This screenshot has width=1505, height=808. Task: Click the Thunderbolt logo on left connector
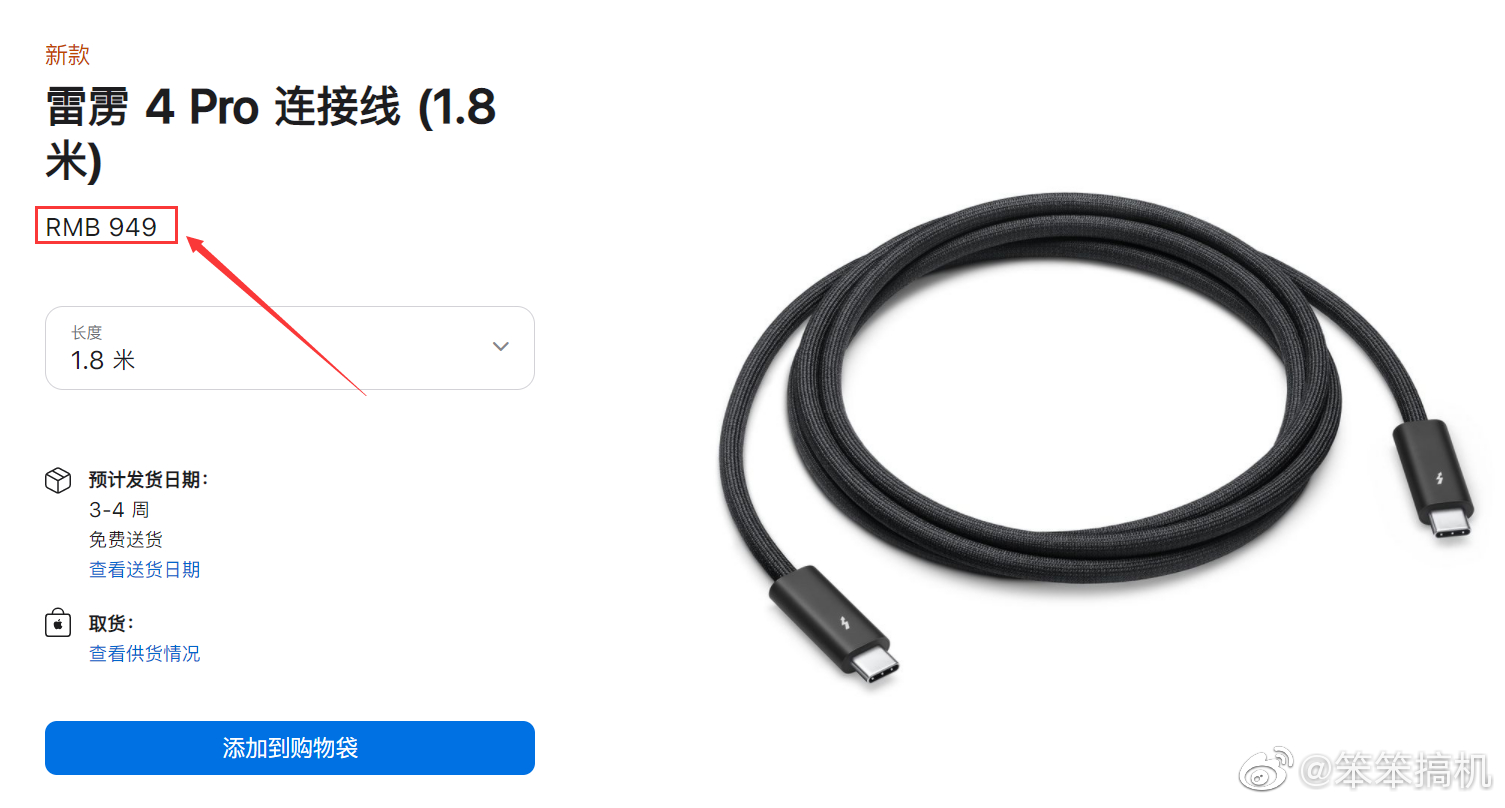[847, 628]
